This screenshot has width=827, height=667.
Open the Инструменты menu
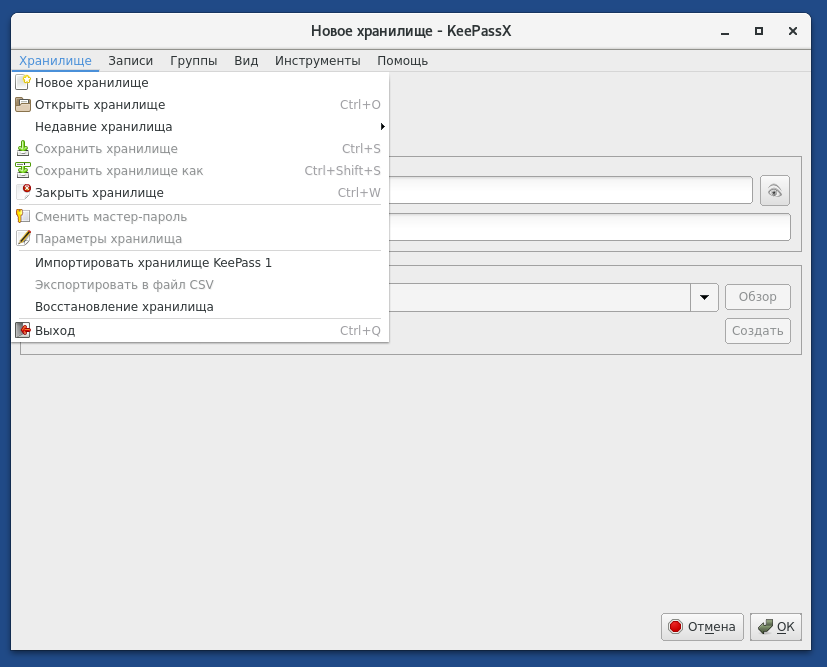point(317,61)
